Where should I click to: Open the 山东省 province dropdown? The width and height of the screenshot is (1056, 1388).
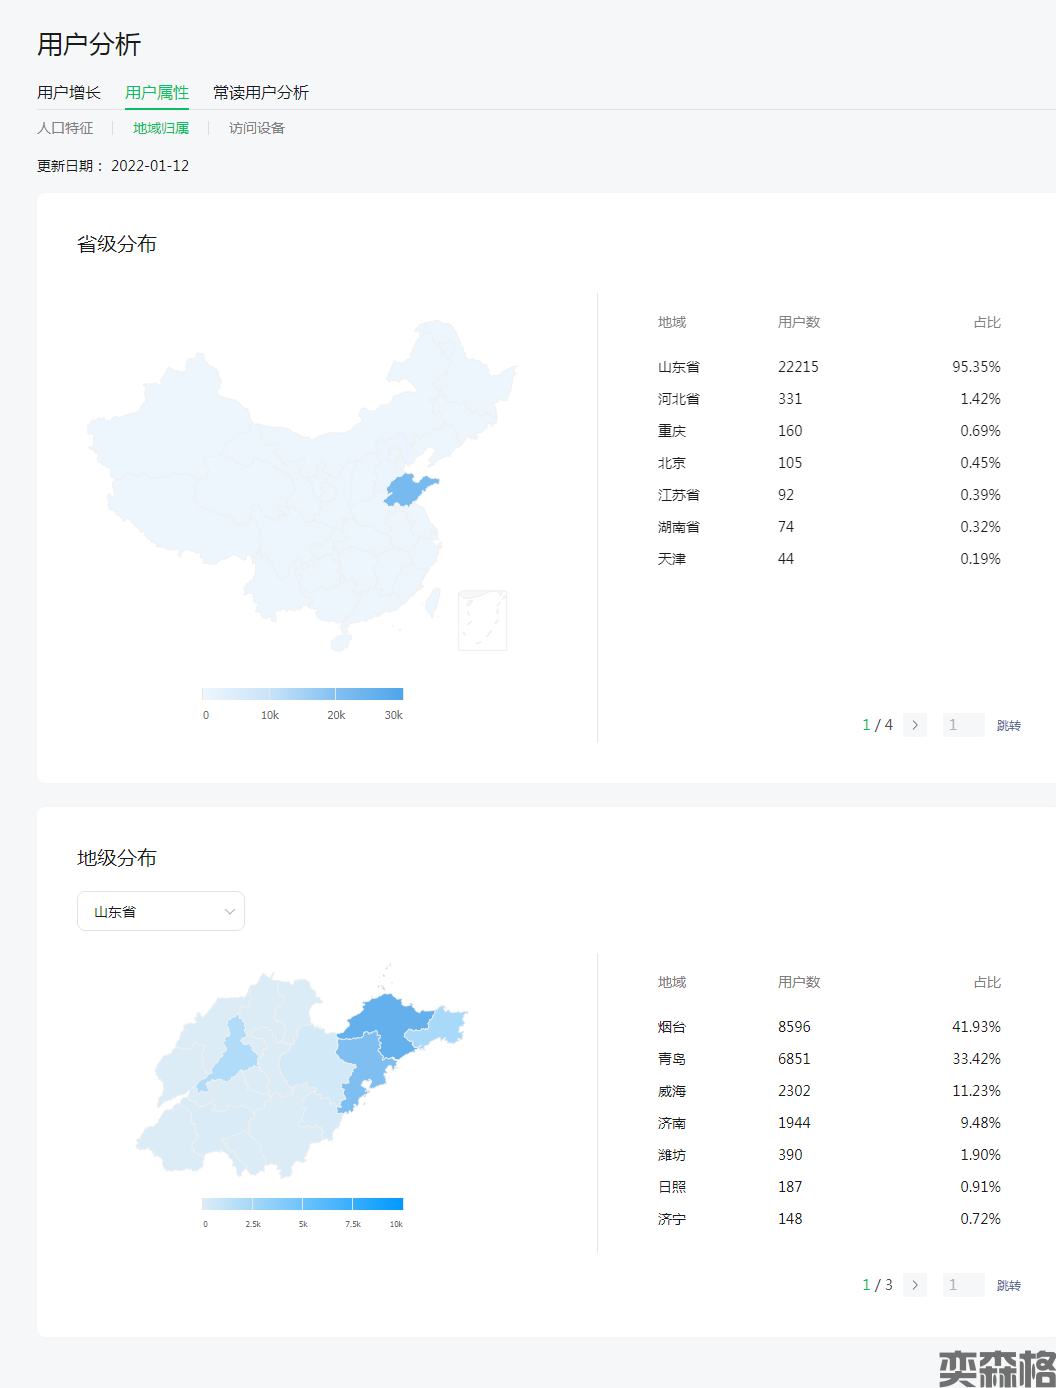[x=161, y=911]
